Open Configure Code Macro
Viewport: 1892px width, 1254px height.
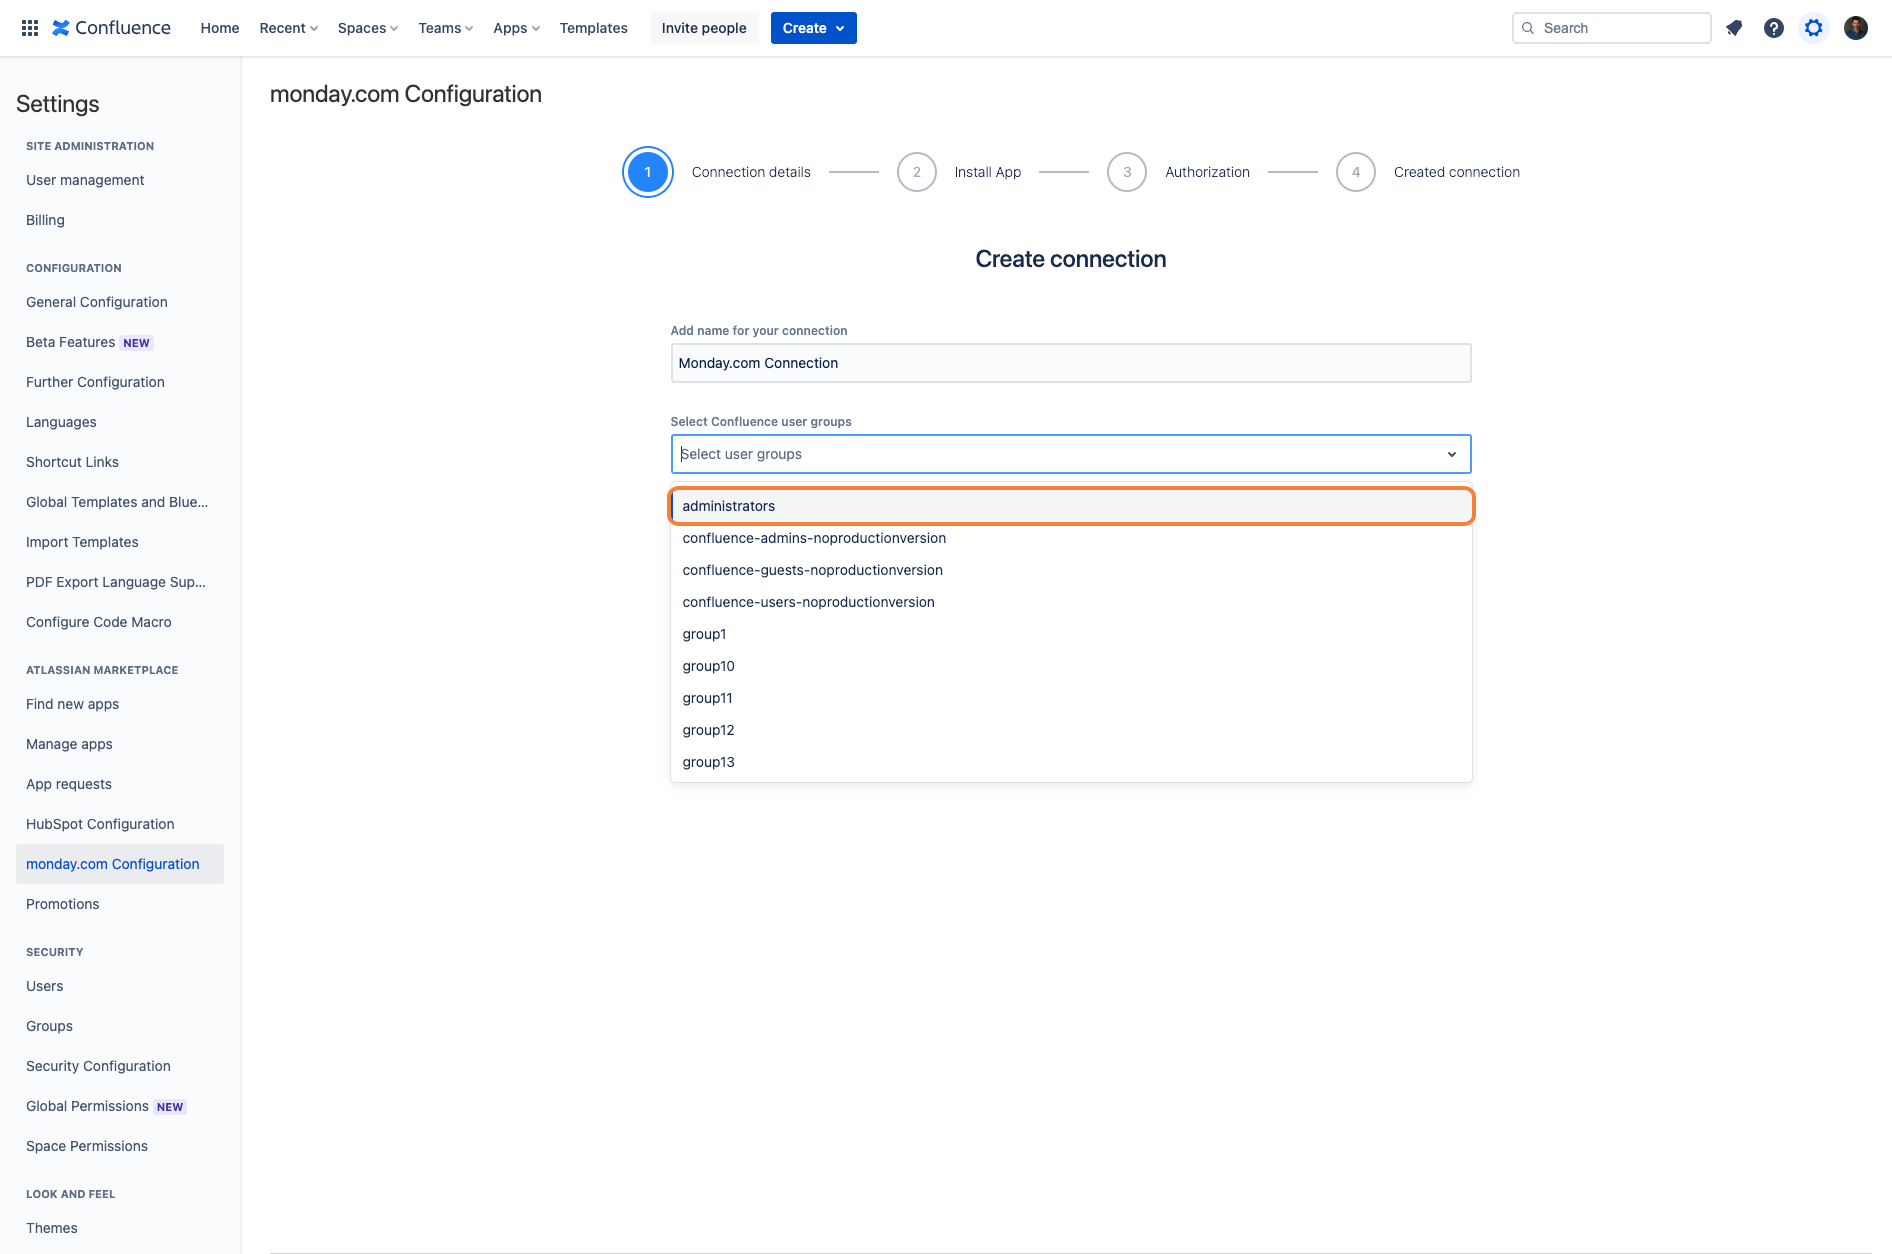pos(99,622)
